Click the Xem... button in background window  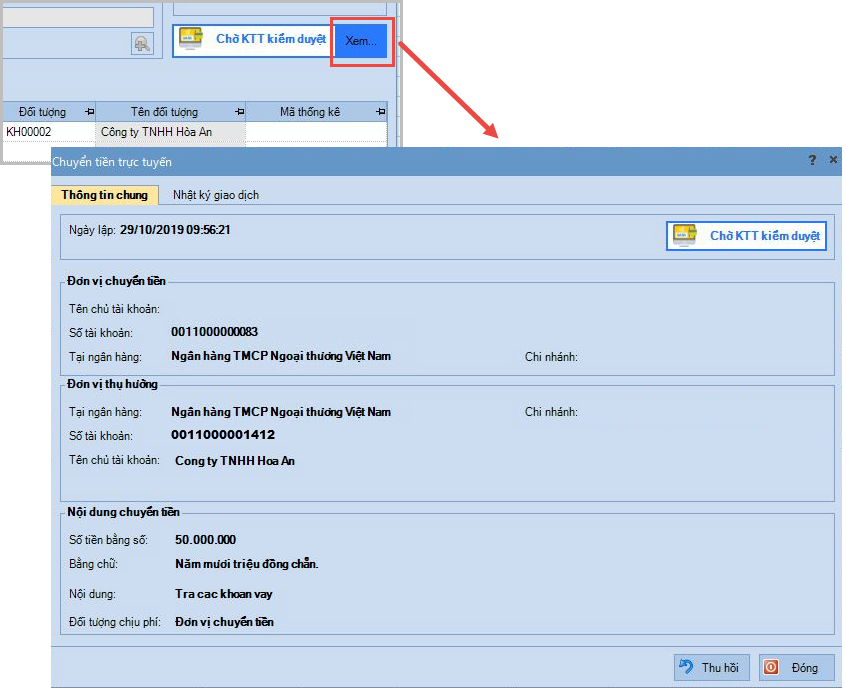361,41
